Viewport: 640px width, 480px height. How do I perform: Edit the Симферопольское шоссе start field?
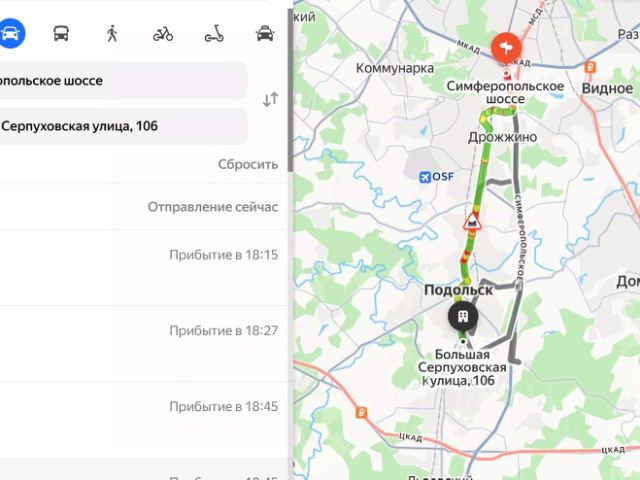point(122,80)
